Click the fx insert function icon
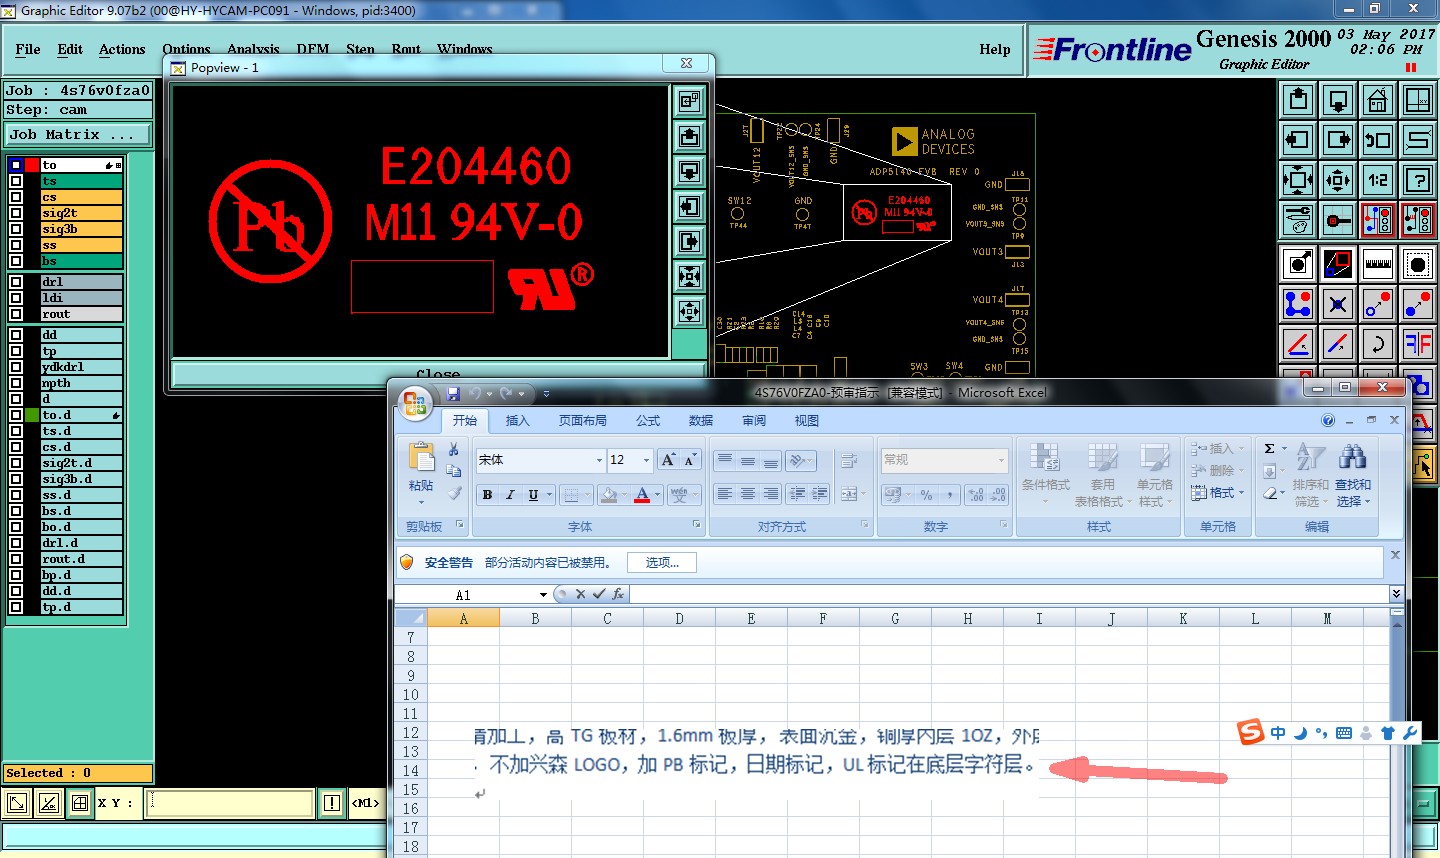 tap(618, 594)
